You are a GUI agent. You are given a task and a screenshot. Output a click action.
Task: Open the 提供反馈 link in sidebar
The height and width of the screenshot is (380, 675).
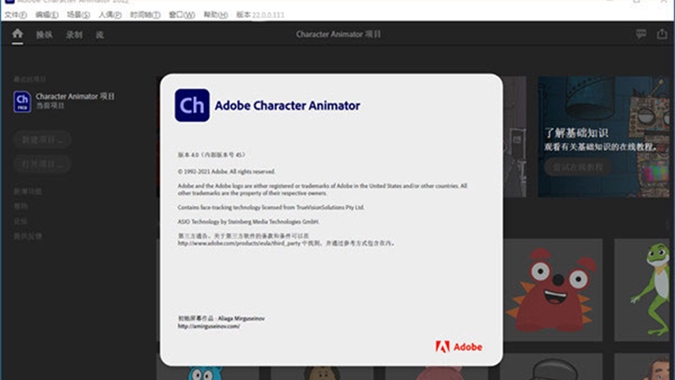point(28,236)
